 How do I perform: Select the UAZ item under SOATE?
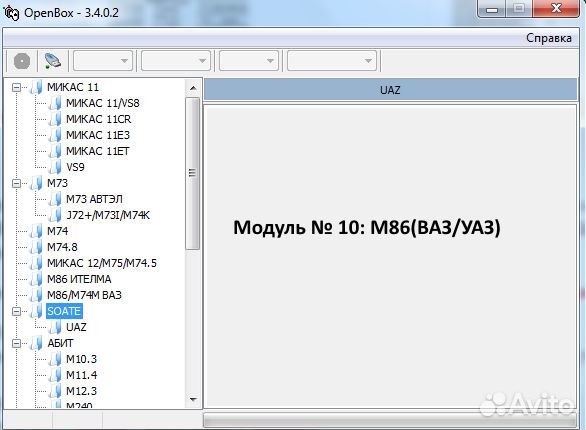[76, 327]
